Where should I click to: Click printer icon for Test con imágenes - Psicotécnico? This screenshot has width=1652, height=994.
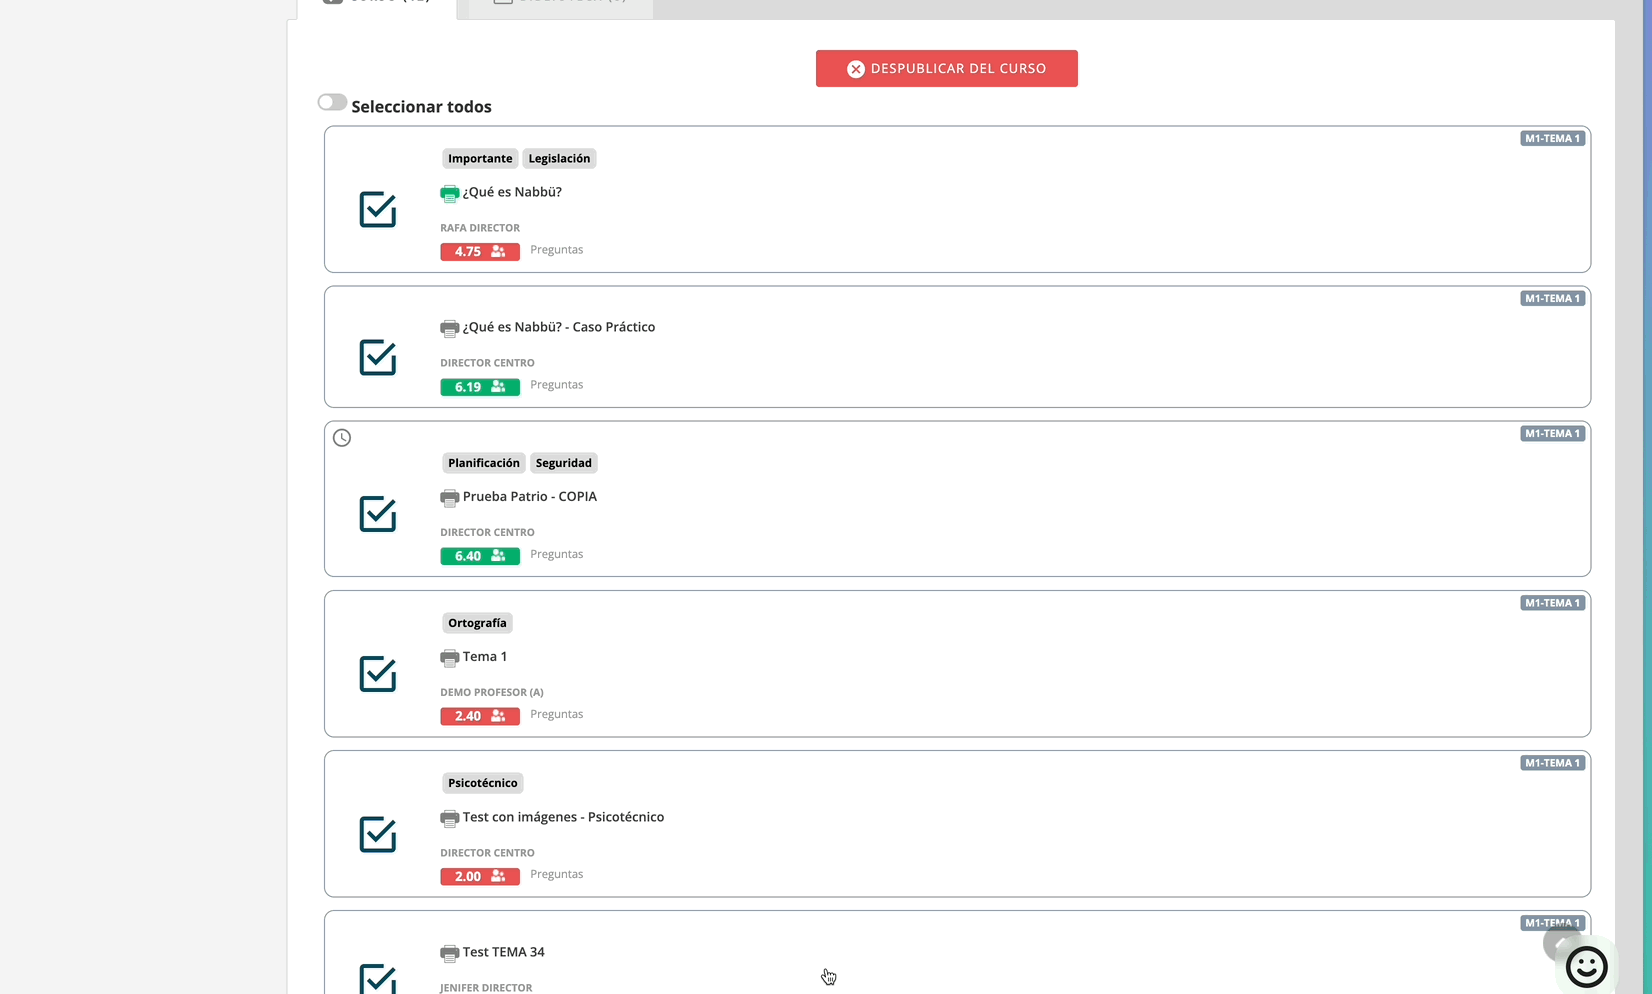pyautogui.click(x=449, y=818)
